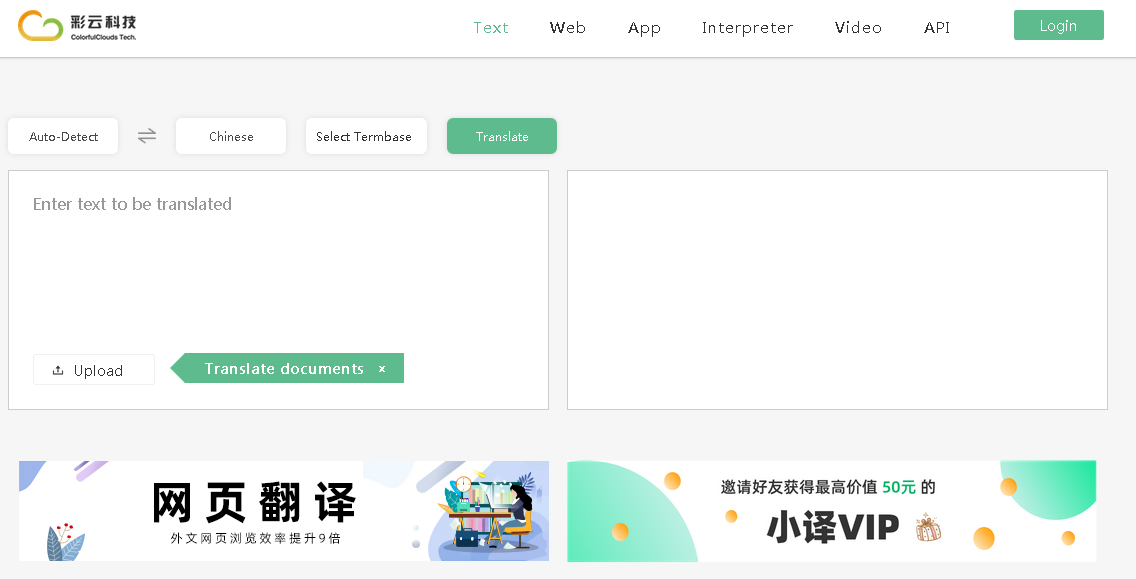1136x579 pixels.
Task: Open the 小译VIP invitation banner
Action: click(831, 511)
